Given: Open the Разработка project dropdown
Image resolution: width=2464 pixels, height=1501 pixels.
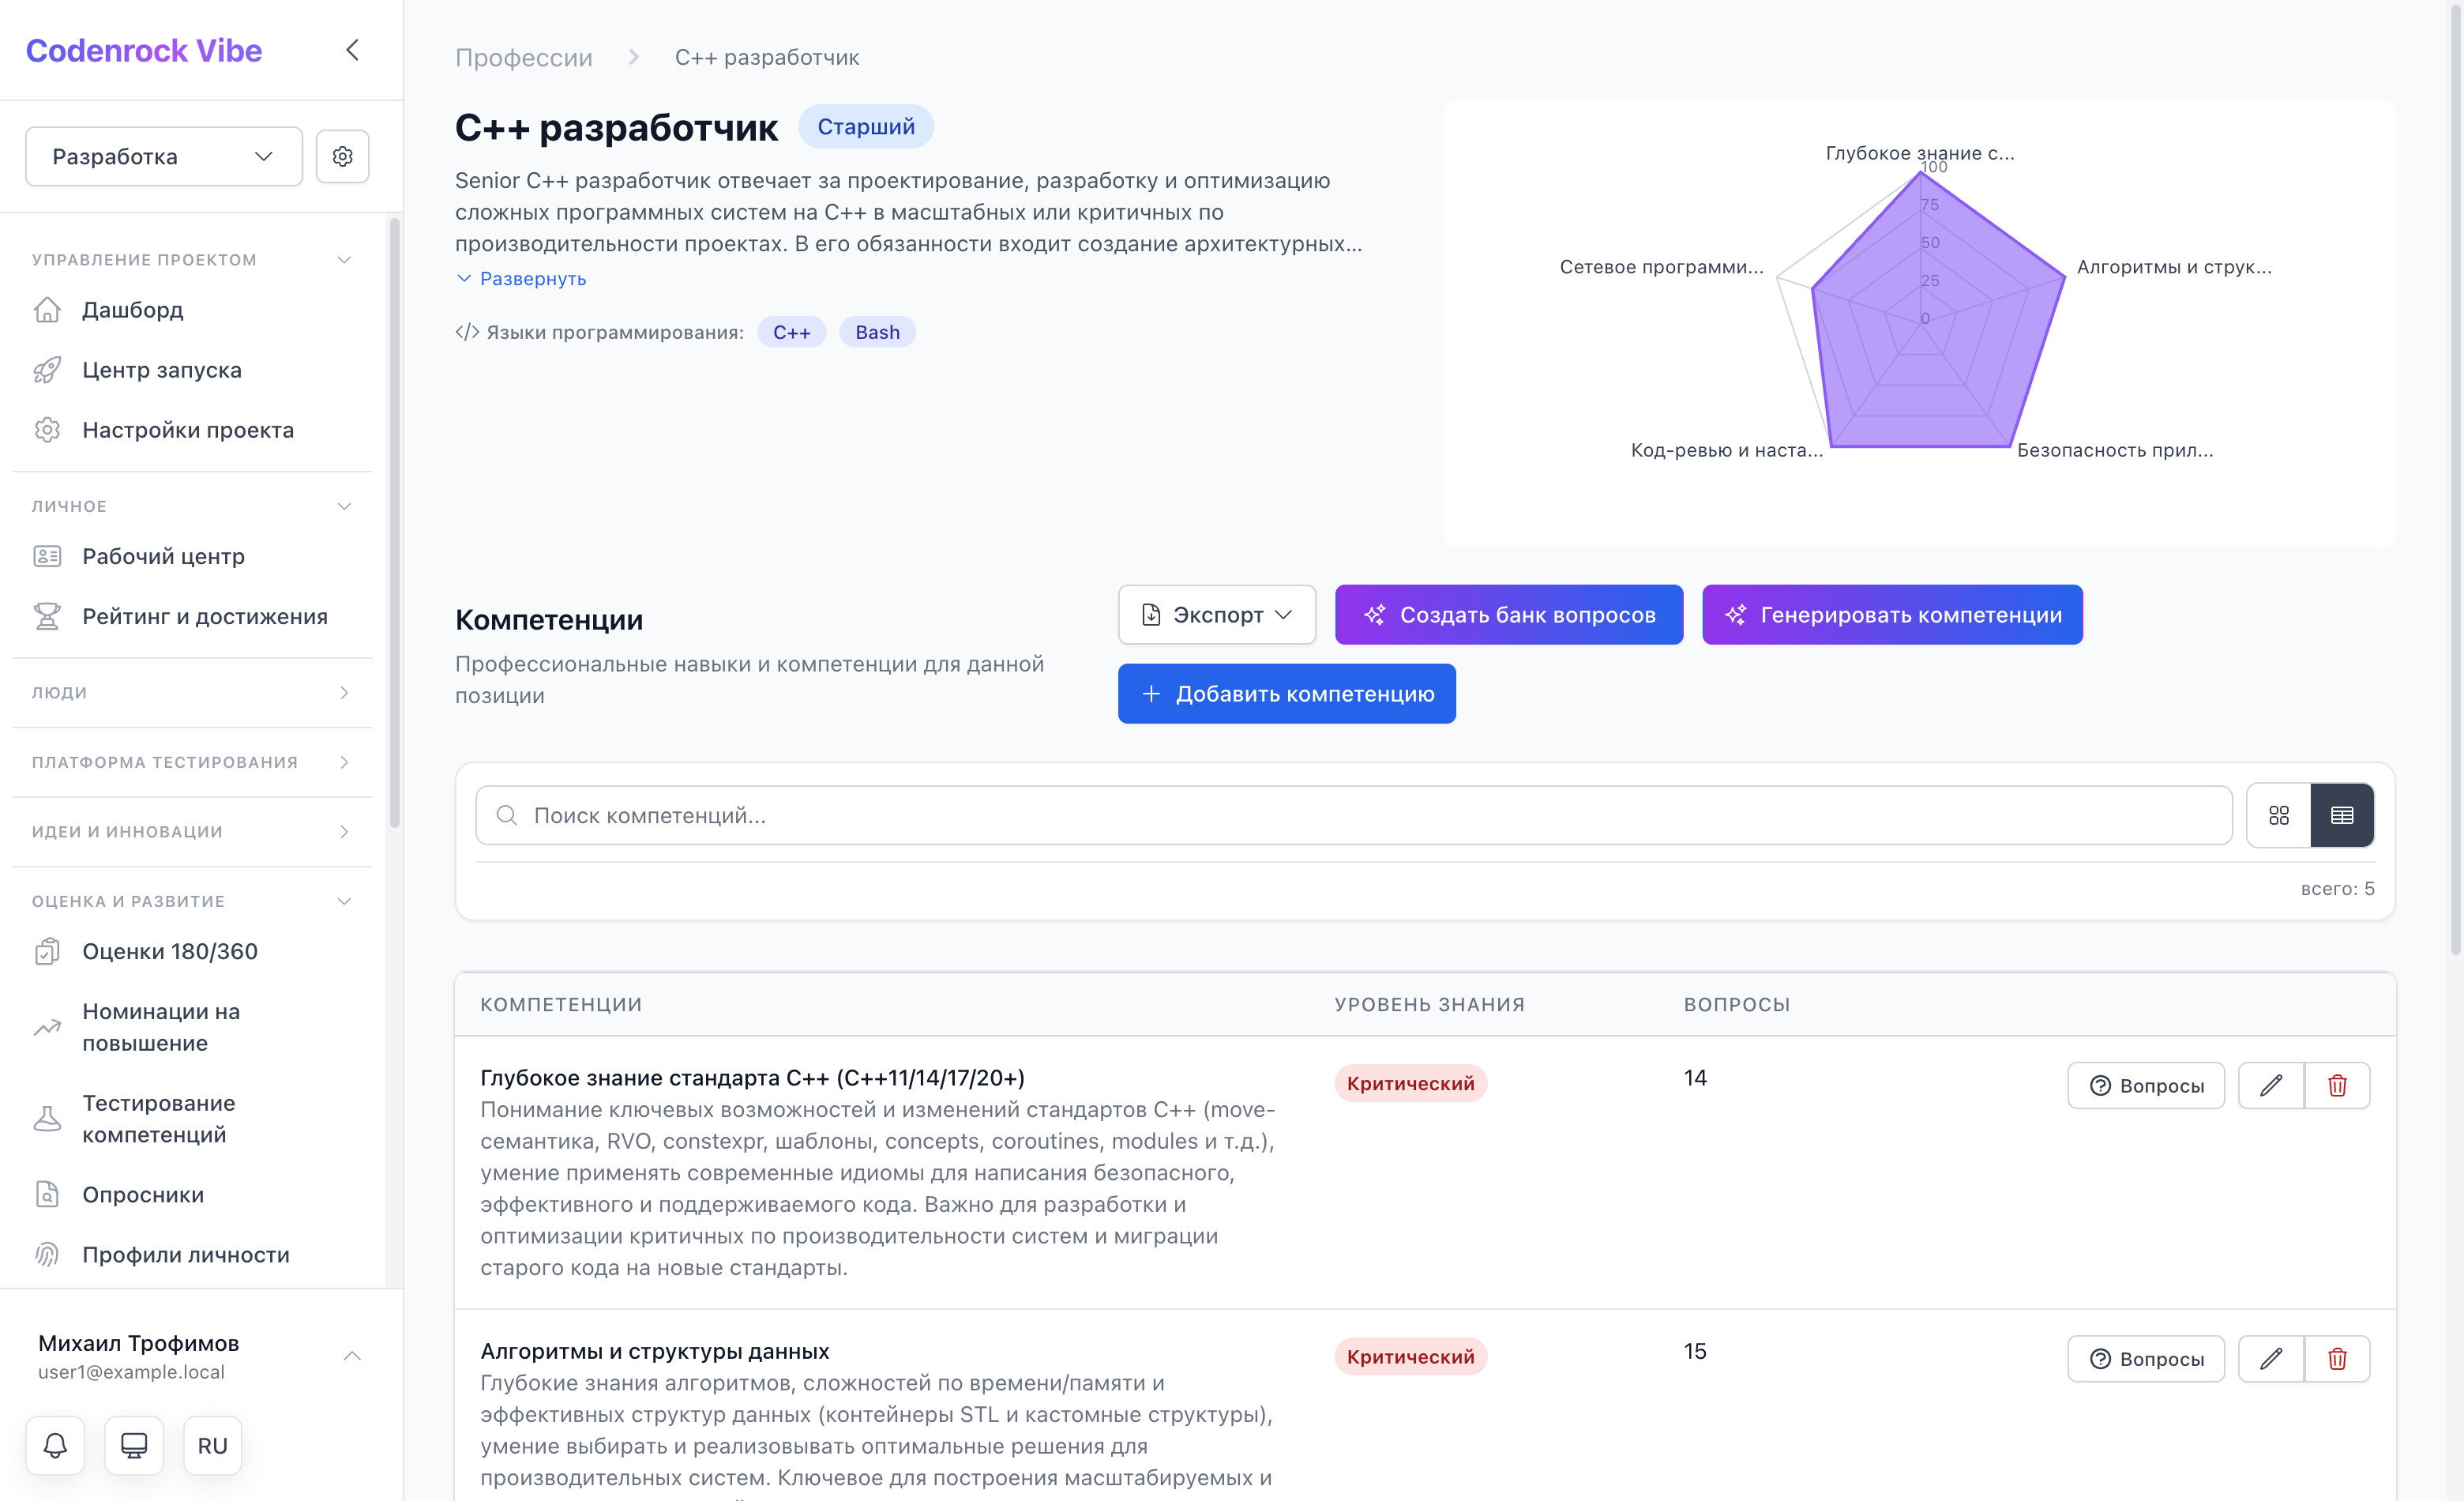Looking at the screenshot, I should [164, 156].
